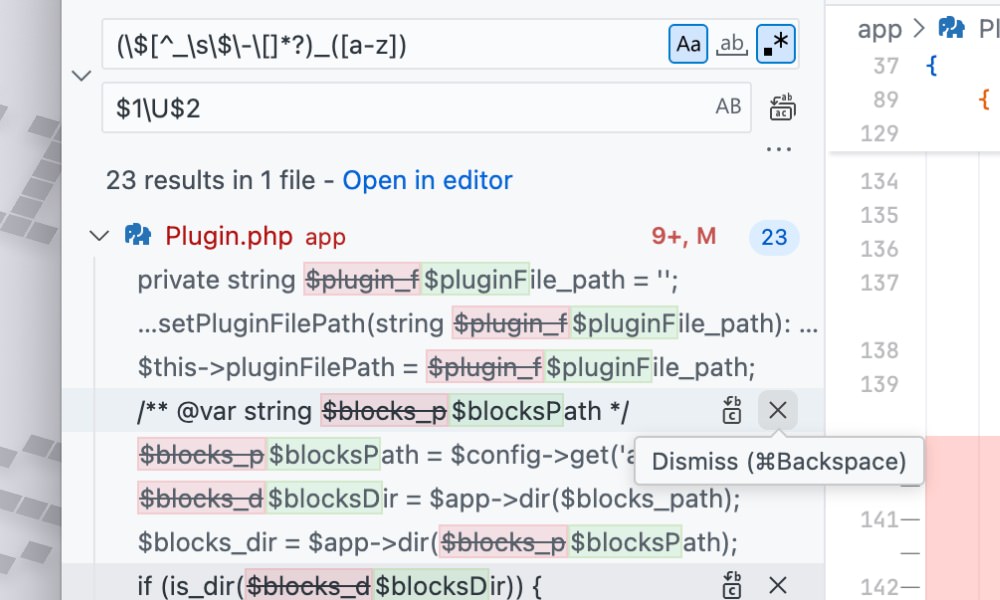Click Open in editor link
Screen dimensions: 1000x600
(x=427, y=180)
